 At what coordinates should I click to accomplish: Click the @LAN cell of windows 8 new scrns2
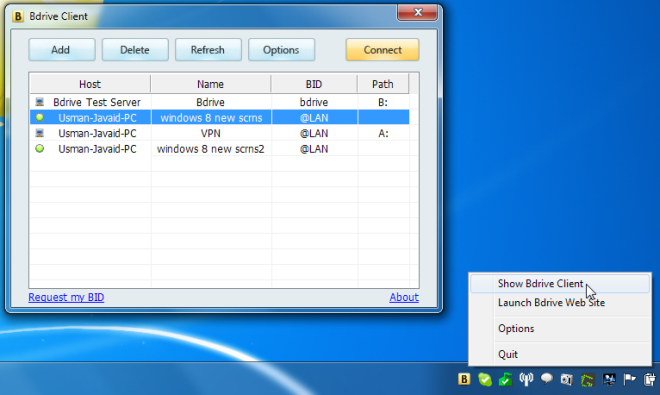click(314, 149)
